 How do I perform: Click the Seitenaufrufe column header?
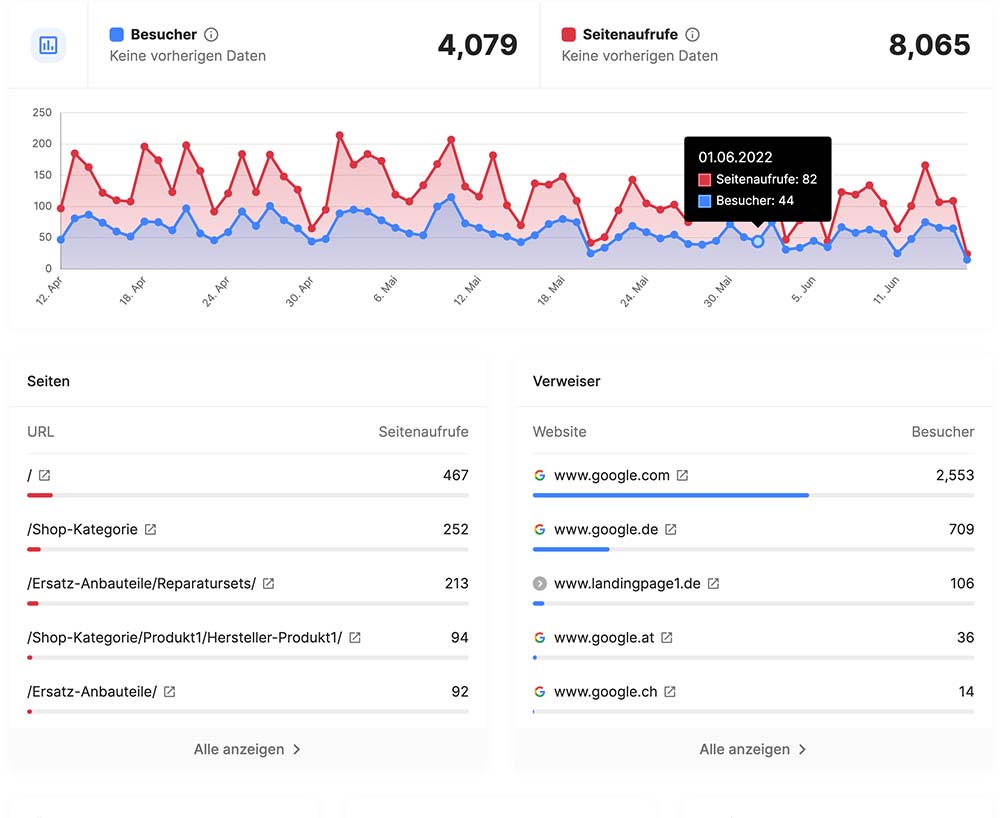(423, 432)
